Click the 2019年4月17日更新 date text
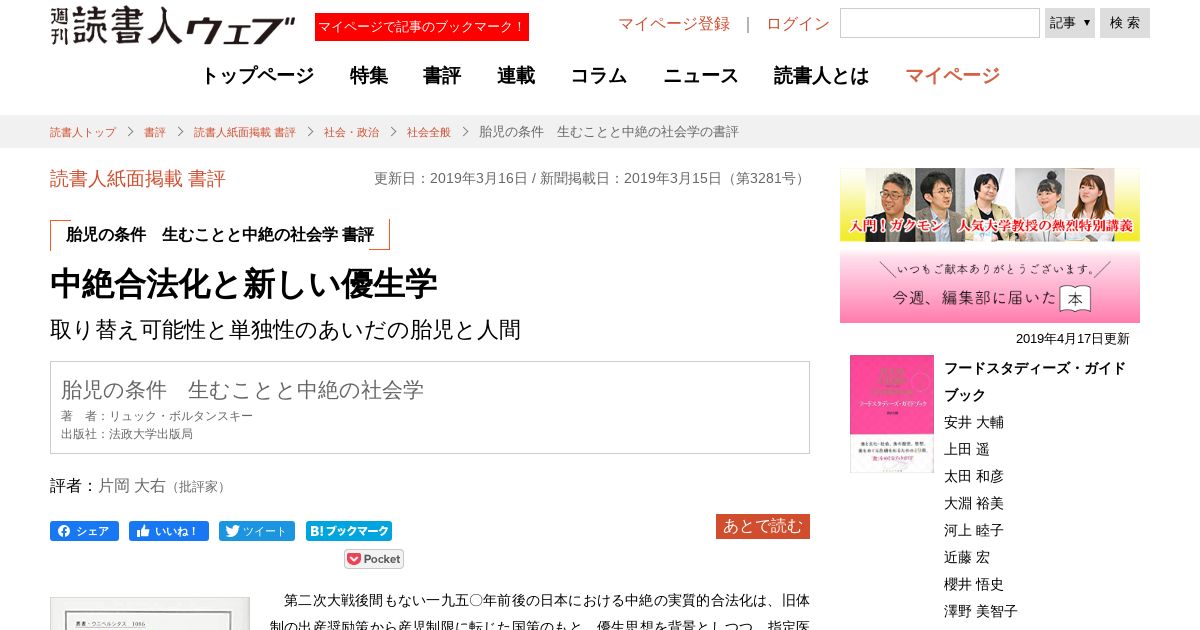1200x630 pixels. 1073,339
